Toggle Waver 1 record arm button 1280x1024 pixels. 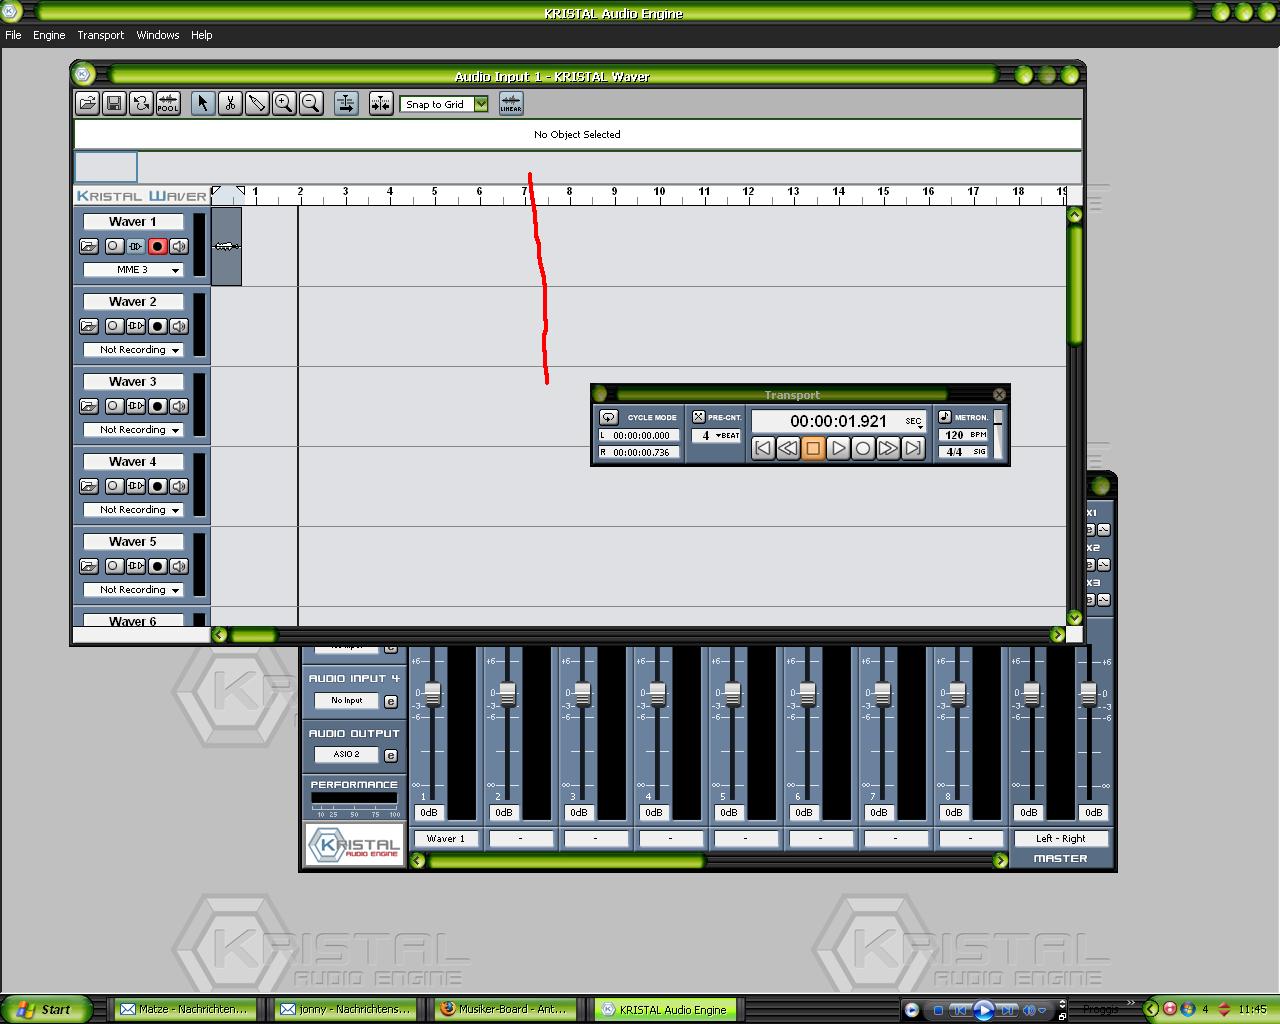coord(157,246)
